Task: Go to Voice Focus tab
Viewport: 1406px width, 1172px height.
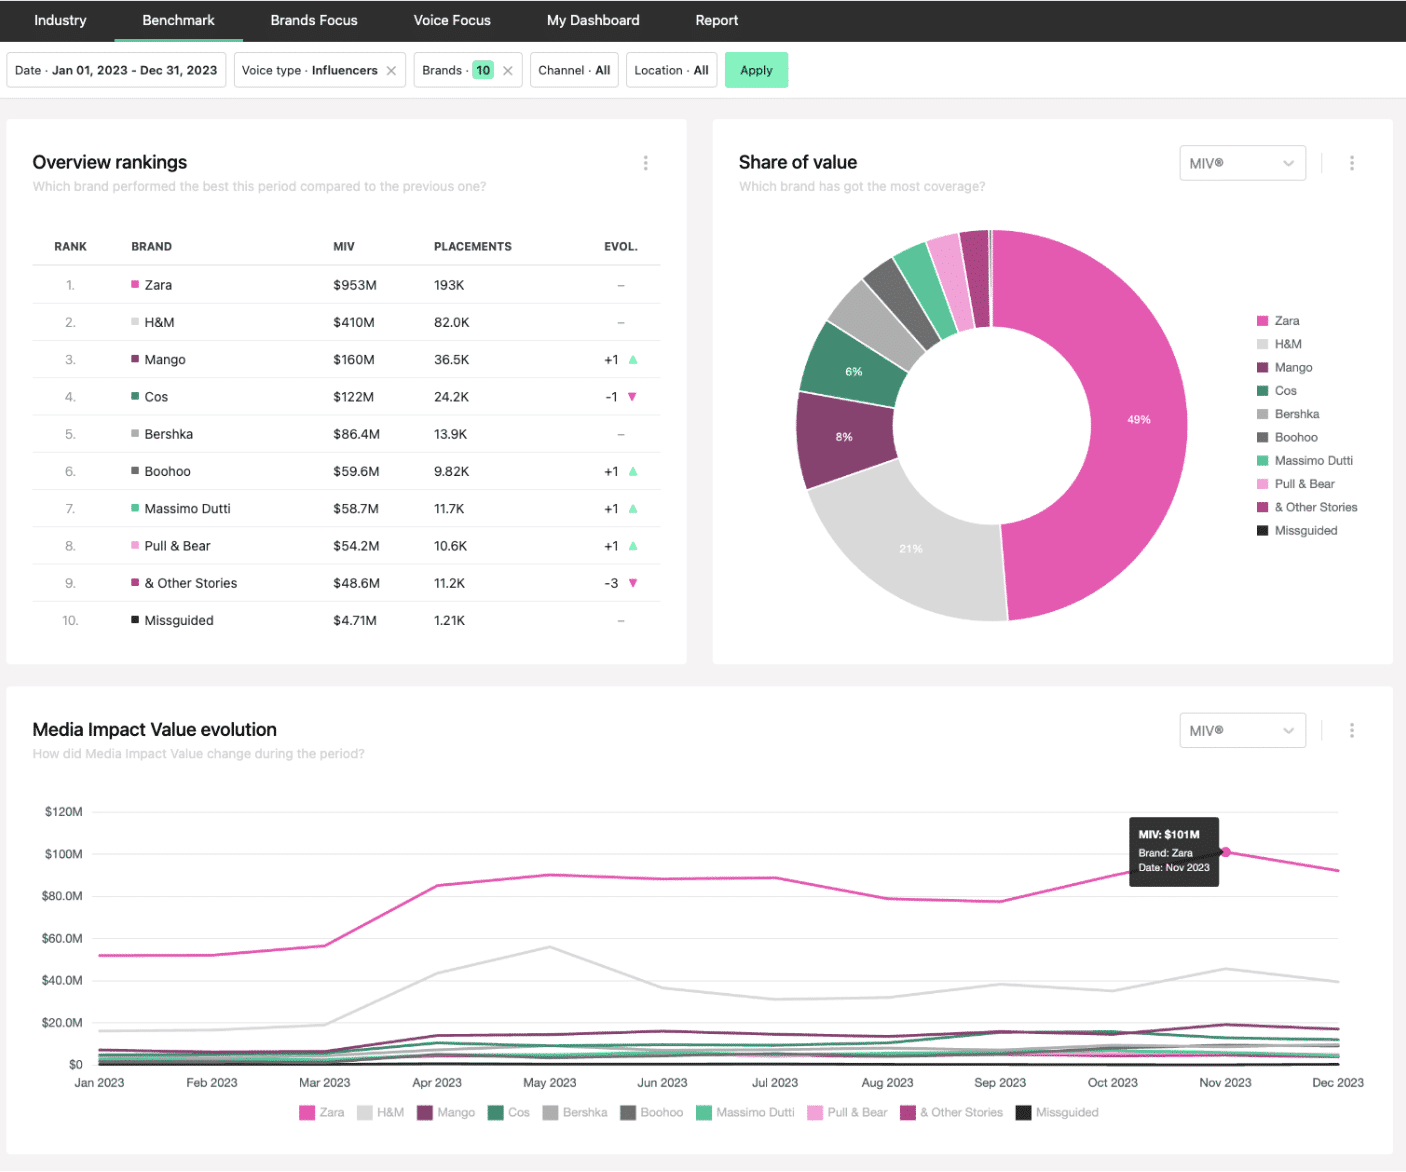Action: click(x=452, y=20)
